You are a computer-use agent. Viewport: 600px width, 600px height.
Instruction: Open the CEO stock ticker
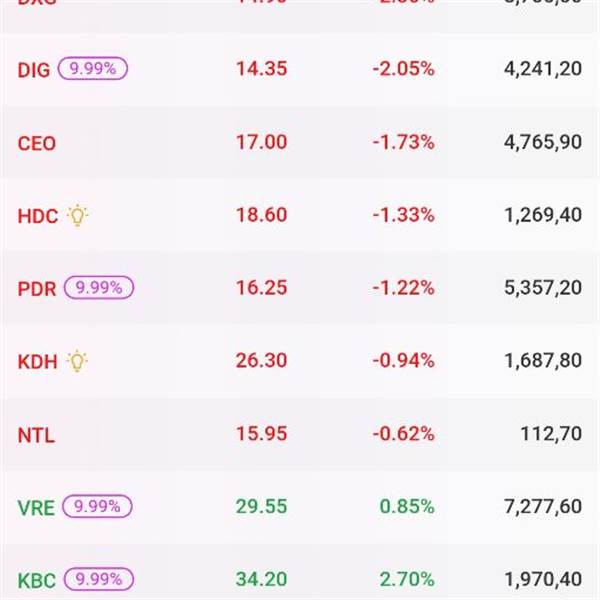37,143
